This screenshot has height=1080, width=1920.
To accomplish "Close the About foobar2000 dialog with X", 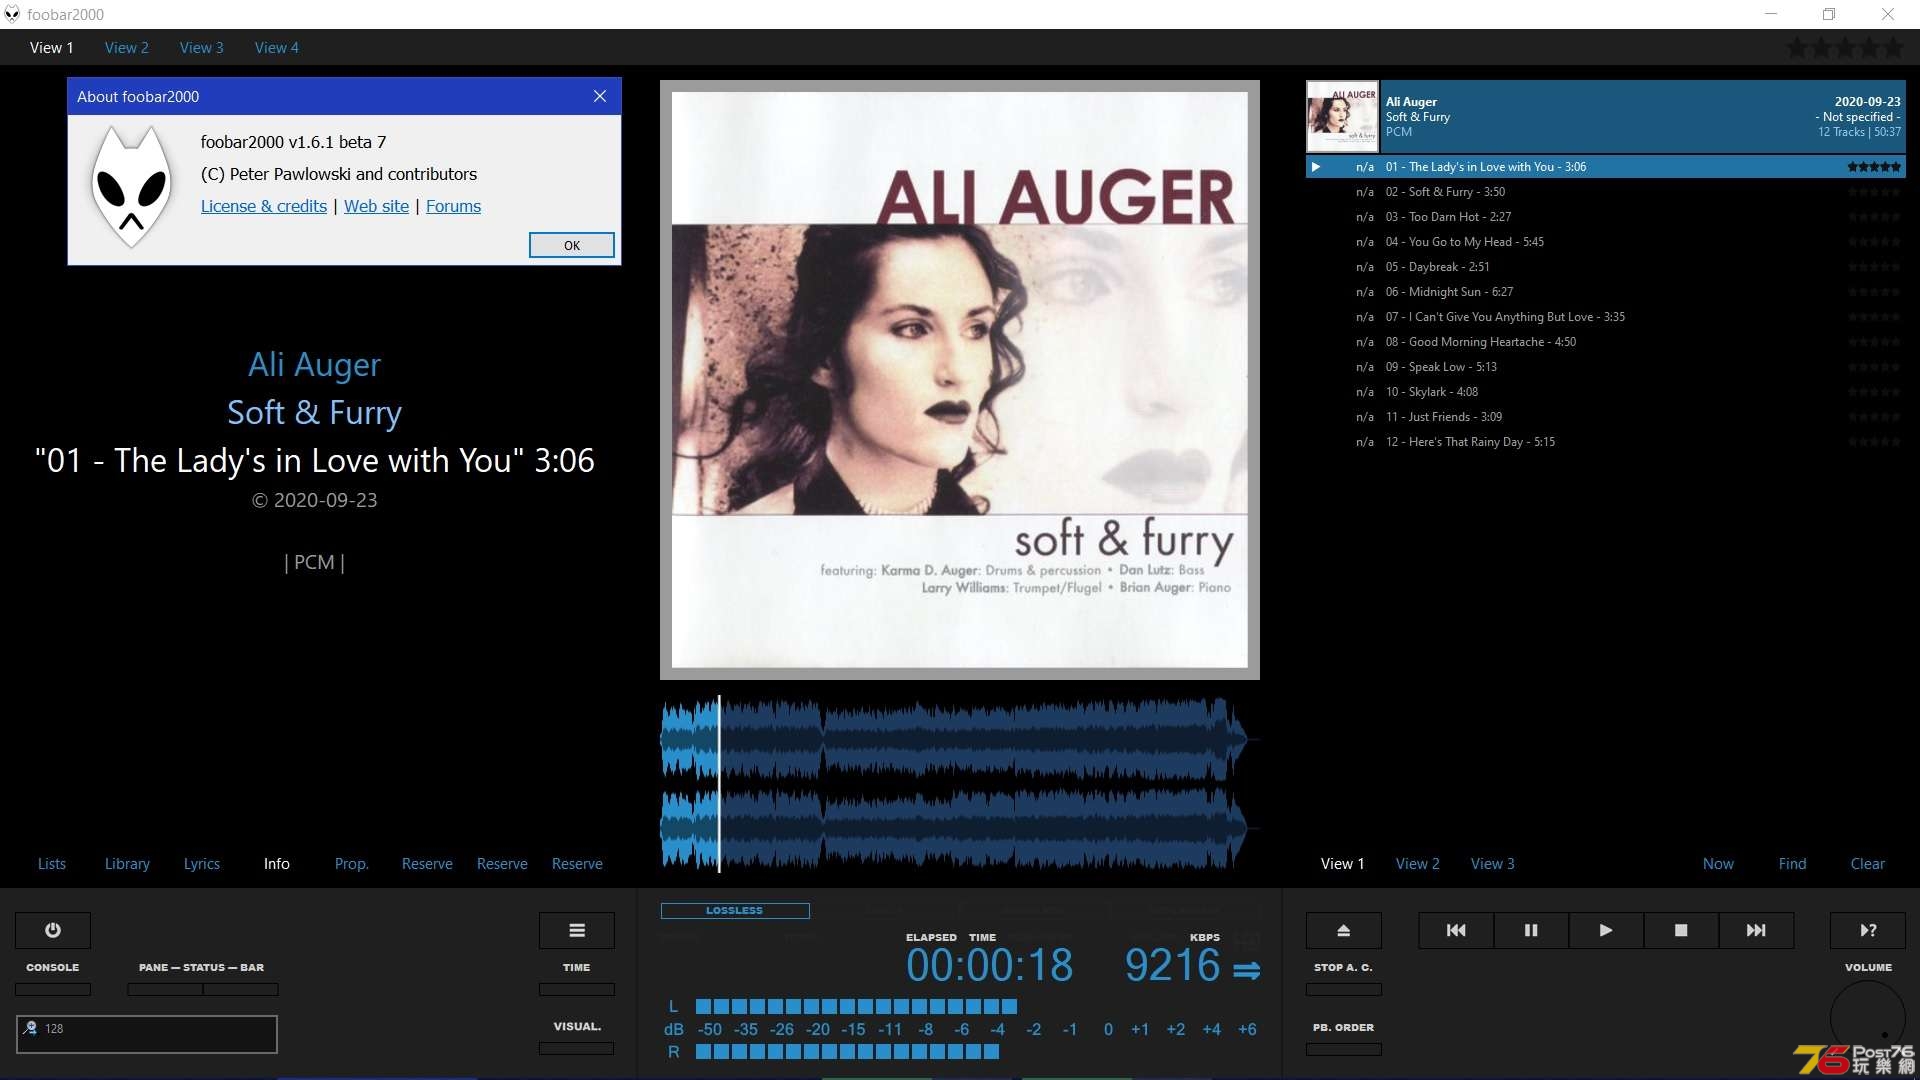I will (x=600, y=96).
